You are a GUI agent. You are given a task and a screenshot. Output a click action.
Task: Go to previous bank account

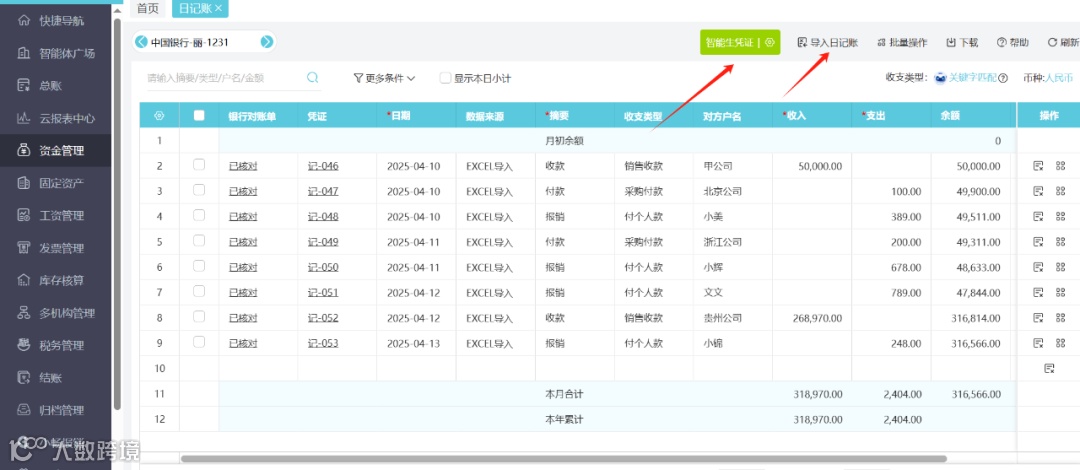(141, 42)
